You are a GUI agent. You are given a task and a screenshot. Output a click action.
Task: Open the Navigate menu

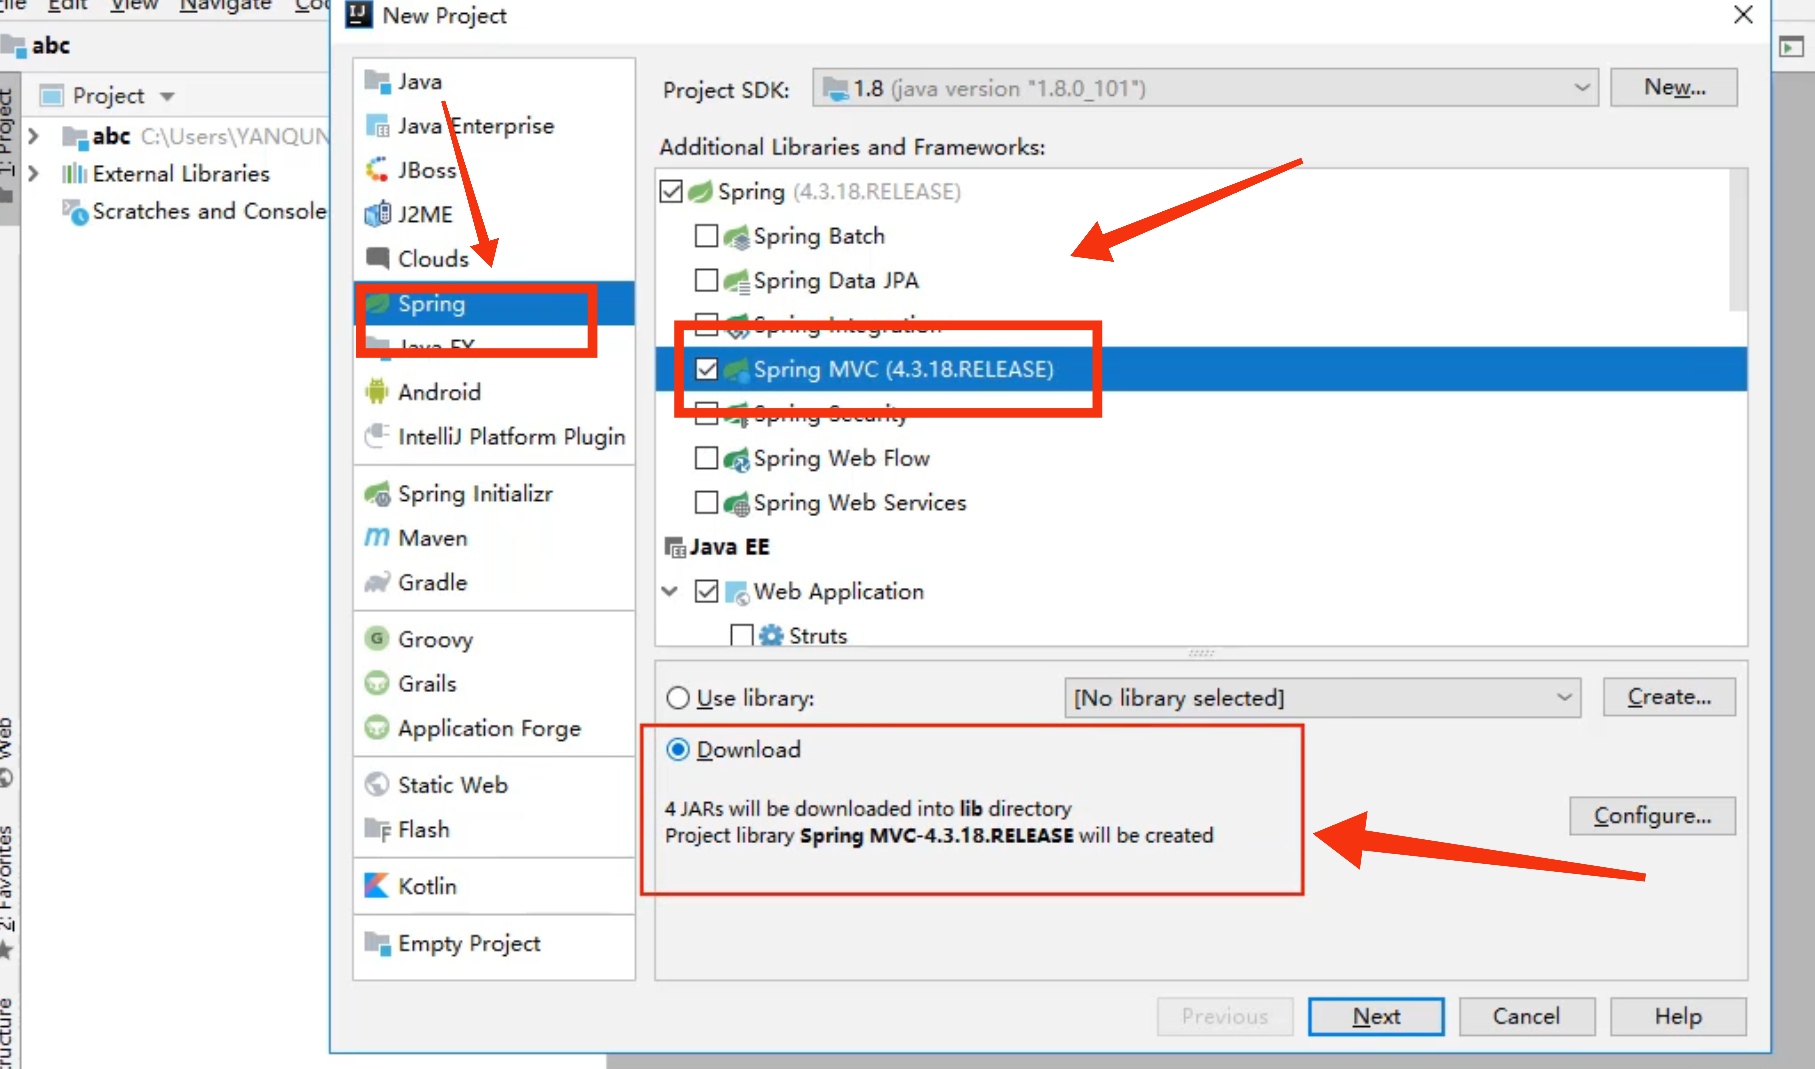pyautogui.click(x=225, y=5)
